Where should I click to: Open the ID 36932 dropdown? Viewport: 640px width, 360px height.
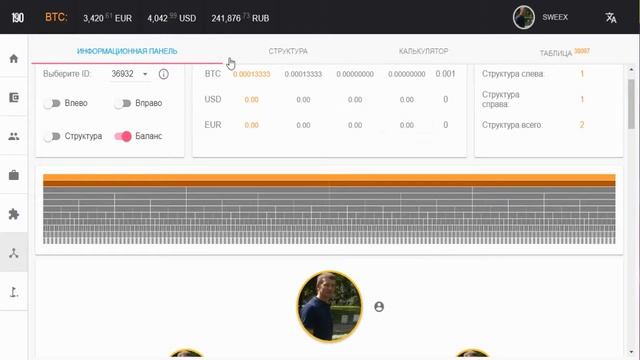tap(130, 74)
